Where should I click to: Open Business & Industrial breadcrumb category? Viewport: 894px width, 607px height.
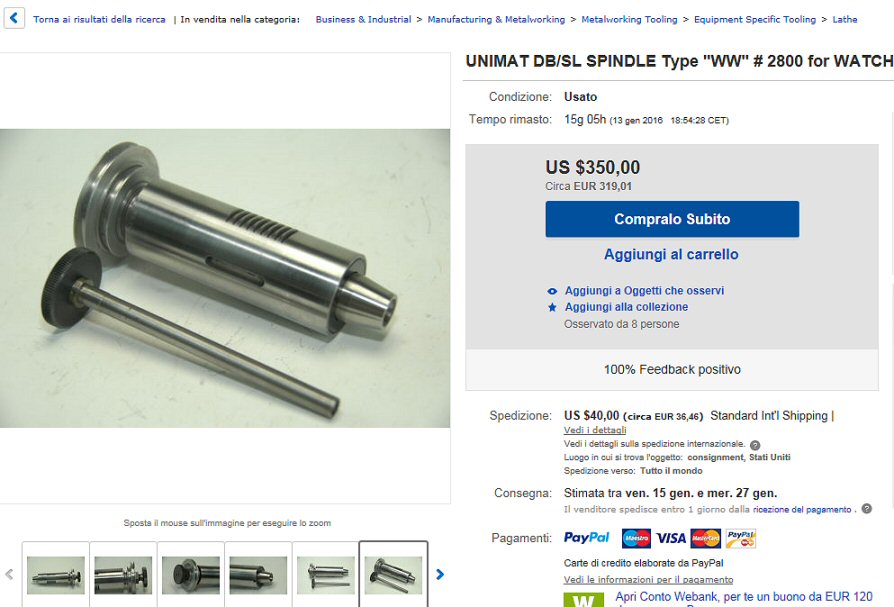pos(363,19)
